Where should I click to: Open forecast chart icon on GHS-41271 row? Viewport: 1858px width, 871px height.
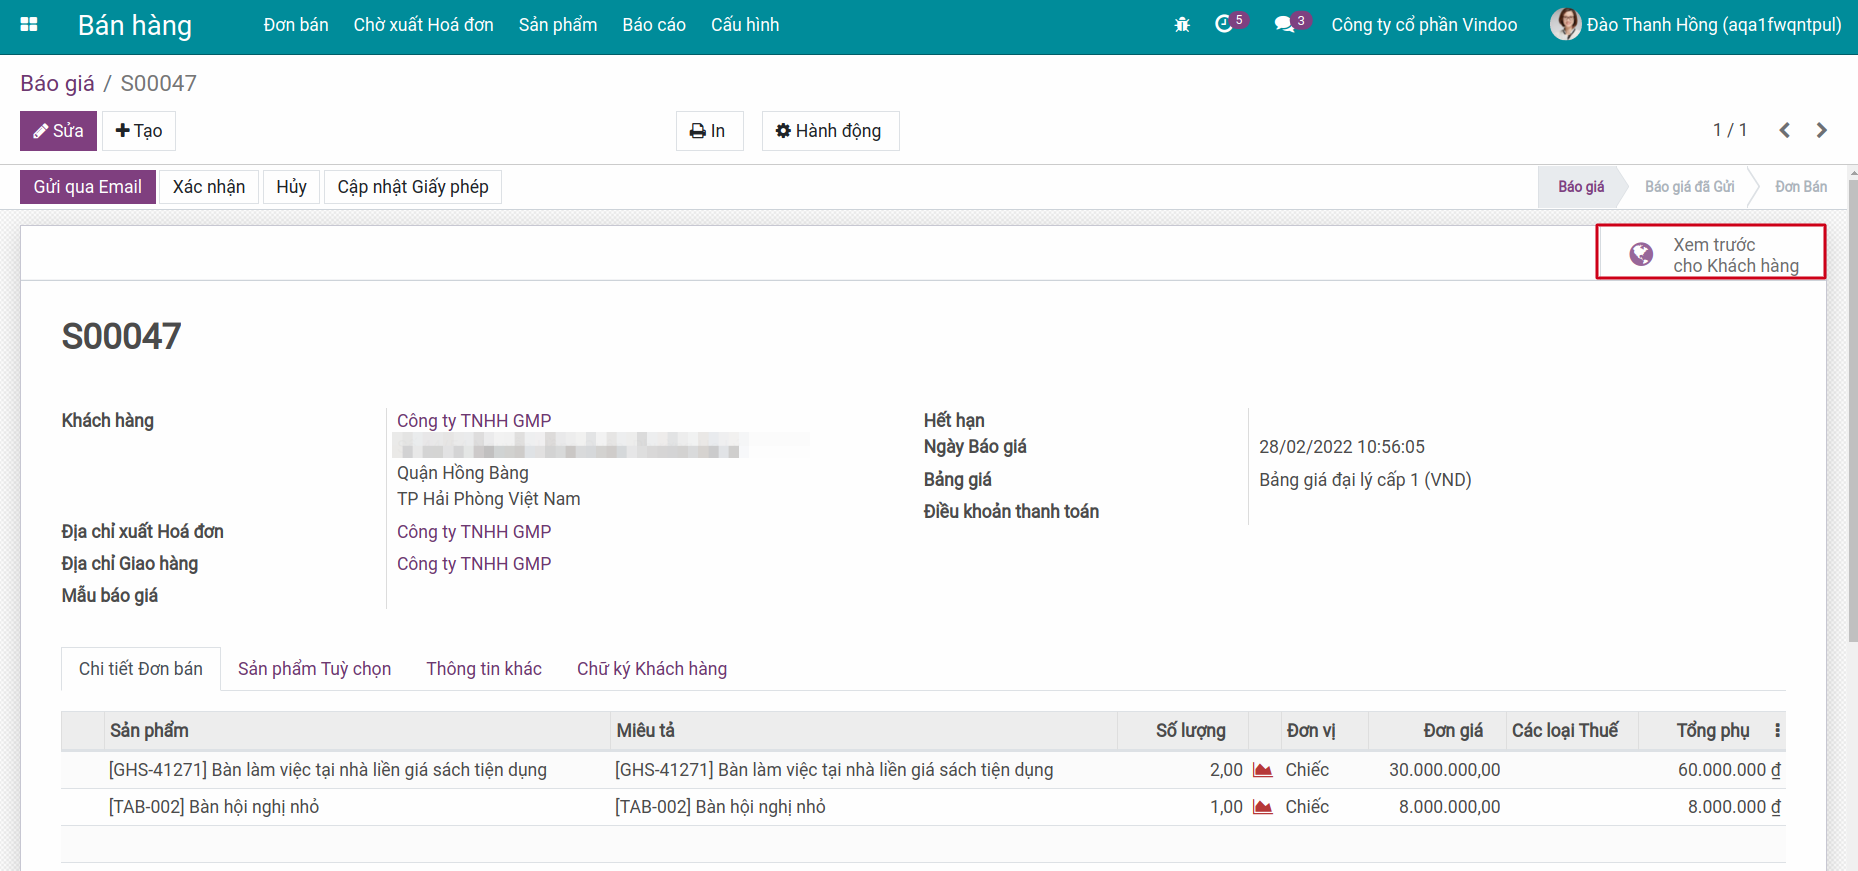point(1263,770)
